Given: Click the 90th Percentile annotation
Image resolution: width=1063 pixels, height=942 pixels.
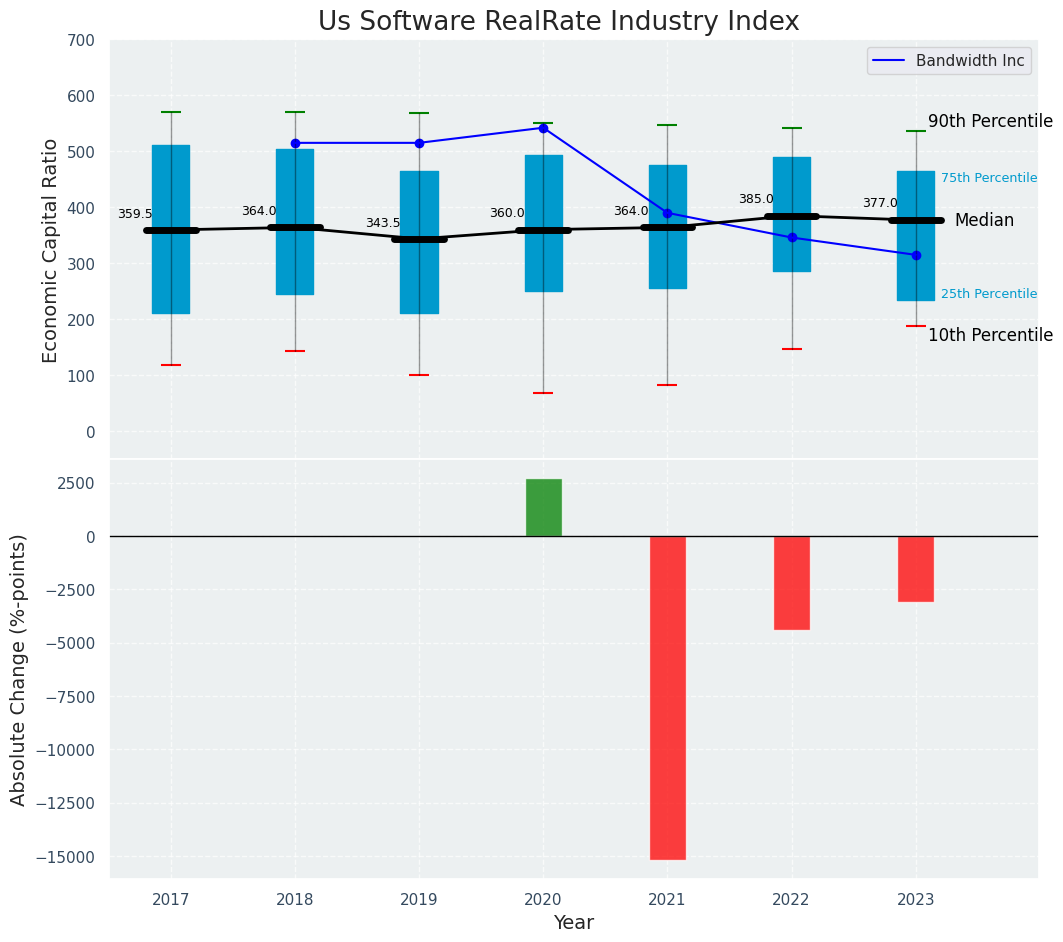Looking at the screenshot, I should pos(990,122).
